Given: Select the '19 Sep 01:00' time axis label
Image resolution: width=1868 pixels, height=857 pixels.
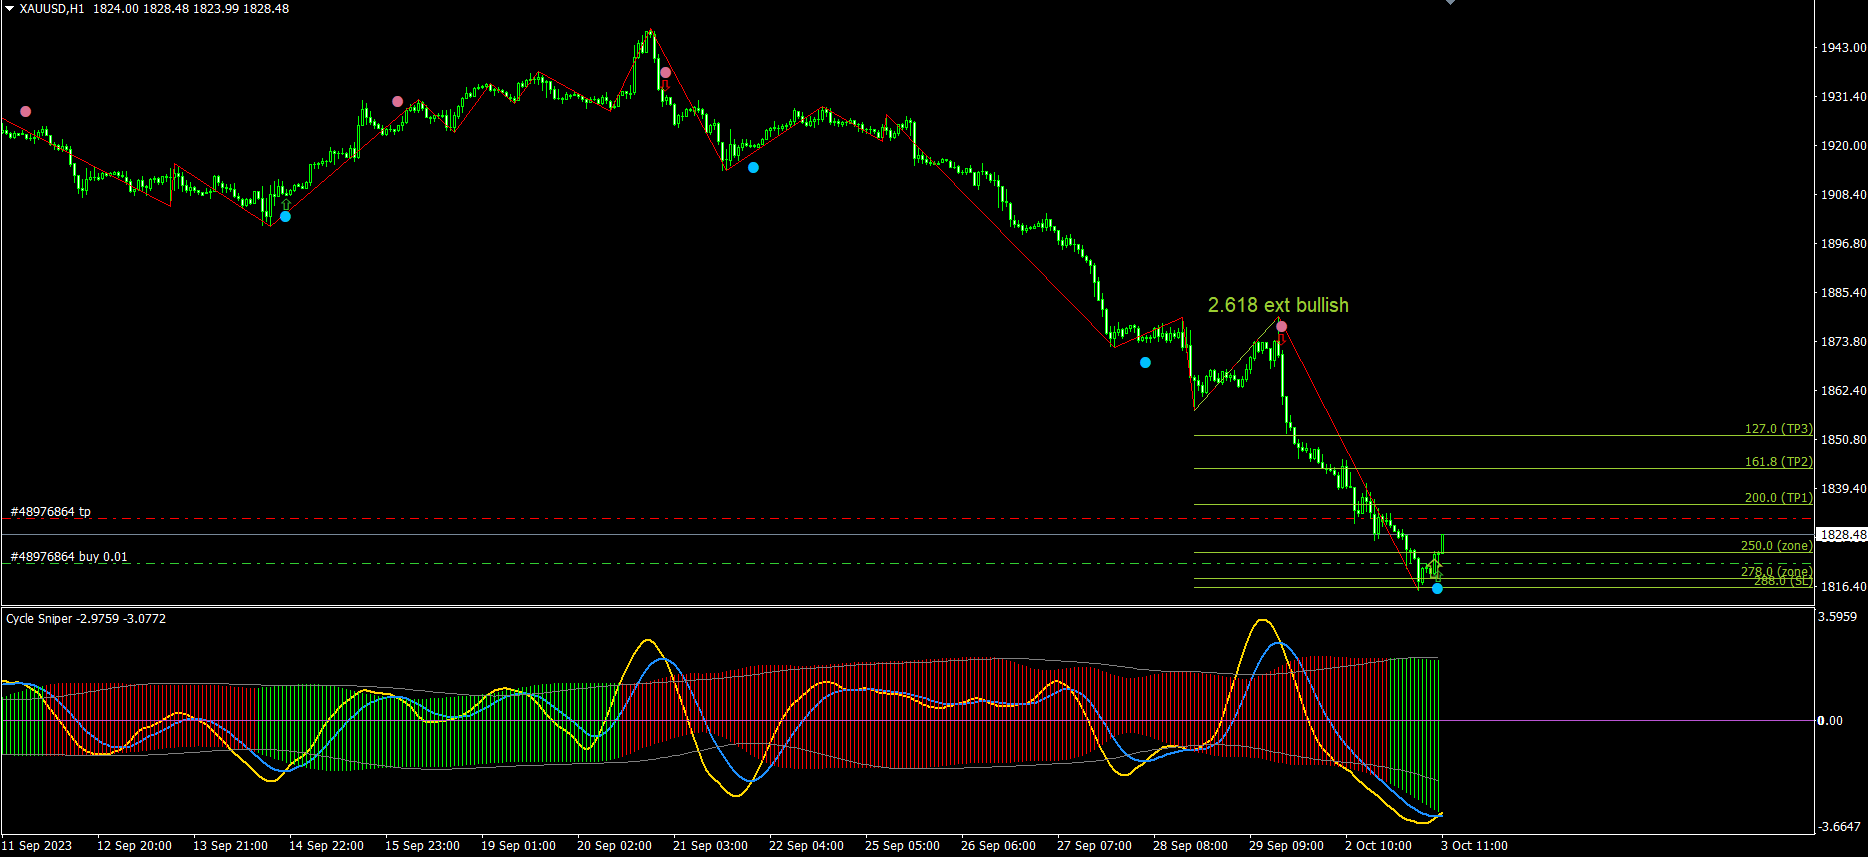Looking at the screenshot, I should (518, 846).
